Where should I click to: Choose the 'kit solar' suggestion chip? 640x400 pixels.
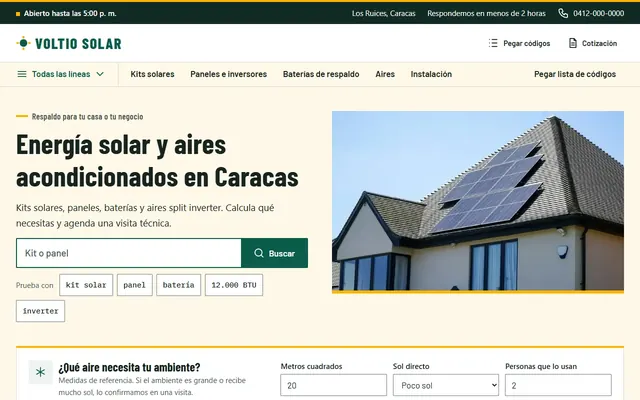[86, 285]
